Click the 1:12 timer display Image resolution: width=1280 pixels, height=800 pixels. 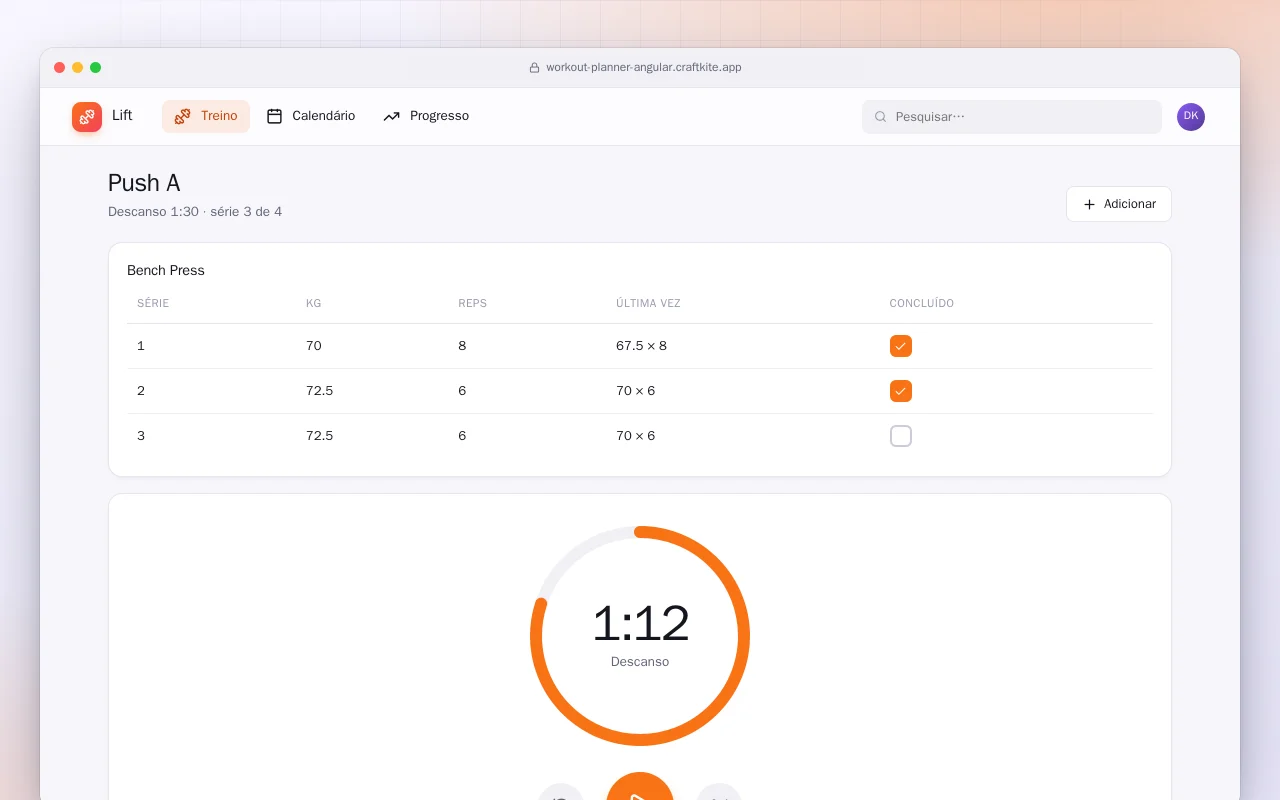coord(640,624)
